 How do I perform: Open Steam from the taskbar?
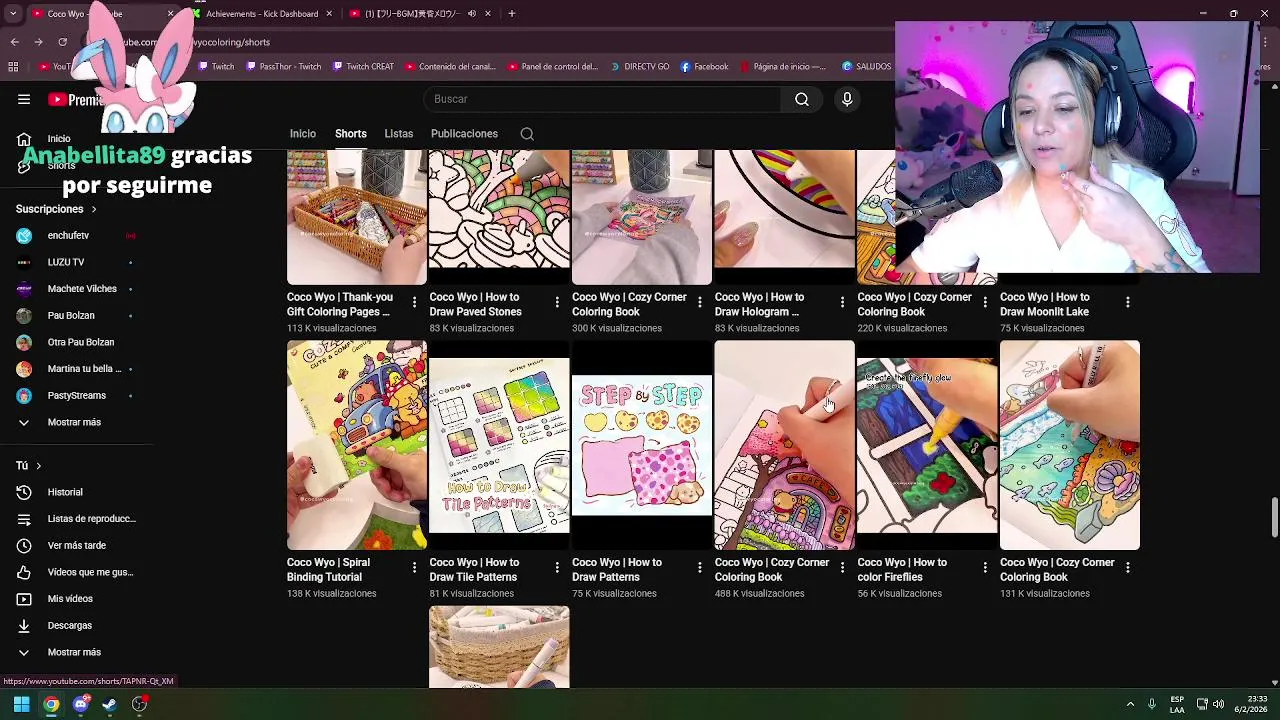click(109, 704)
